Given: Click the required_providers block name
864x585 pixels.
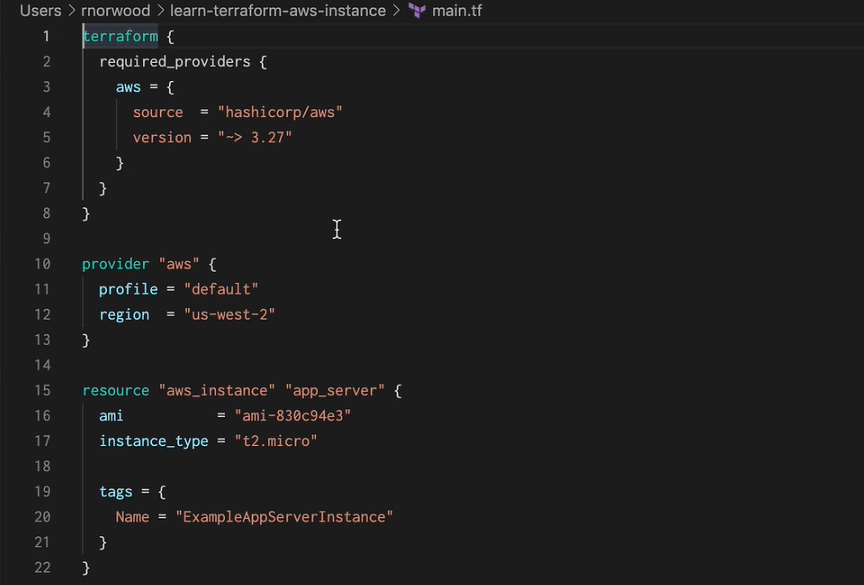Looking at the screenshot, I should [175, 61].
